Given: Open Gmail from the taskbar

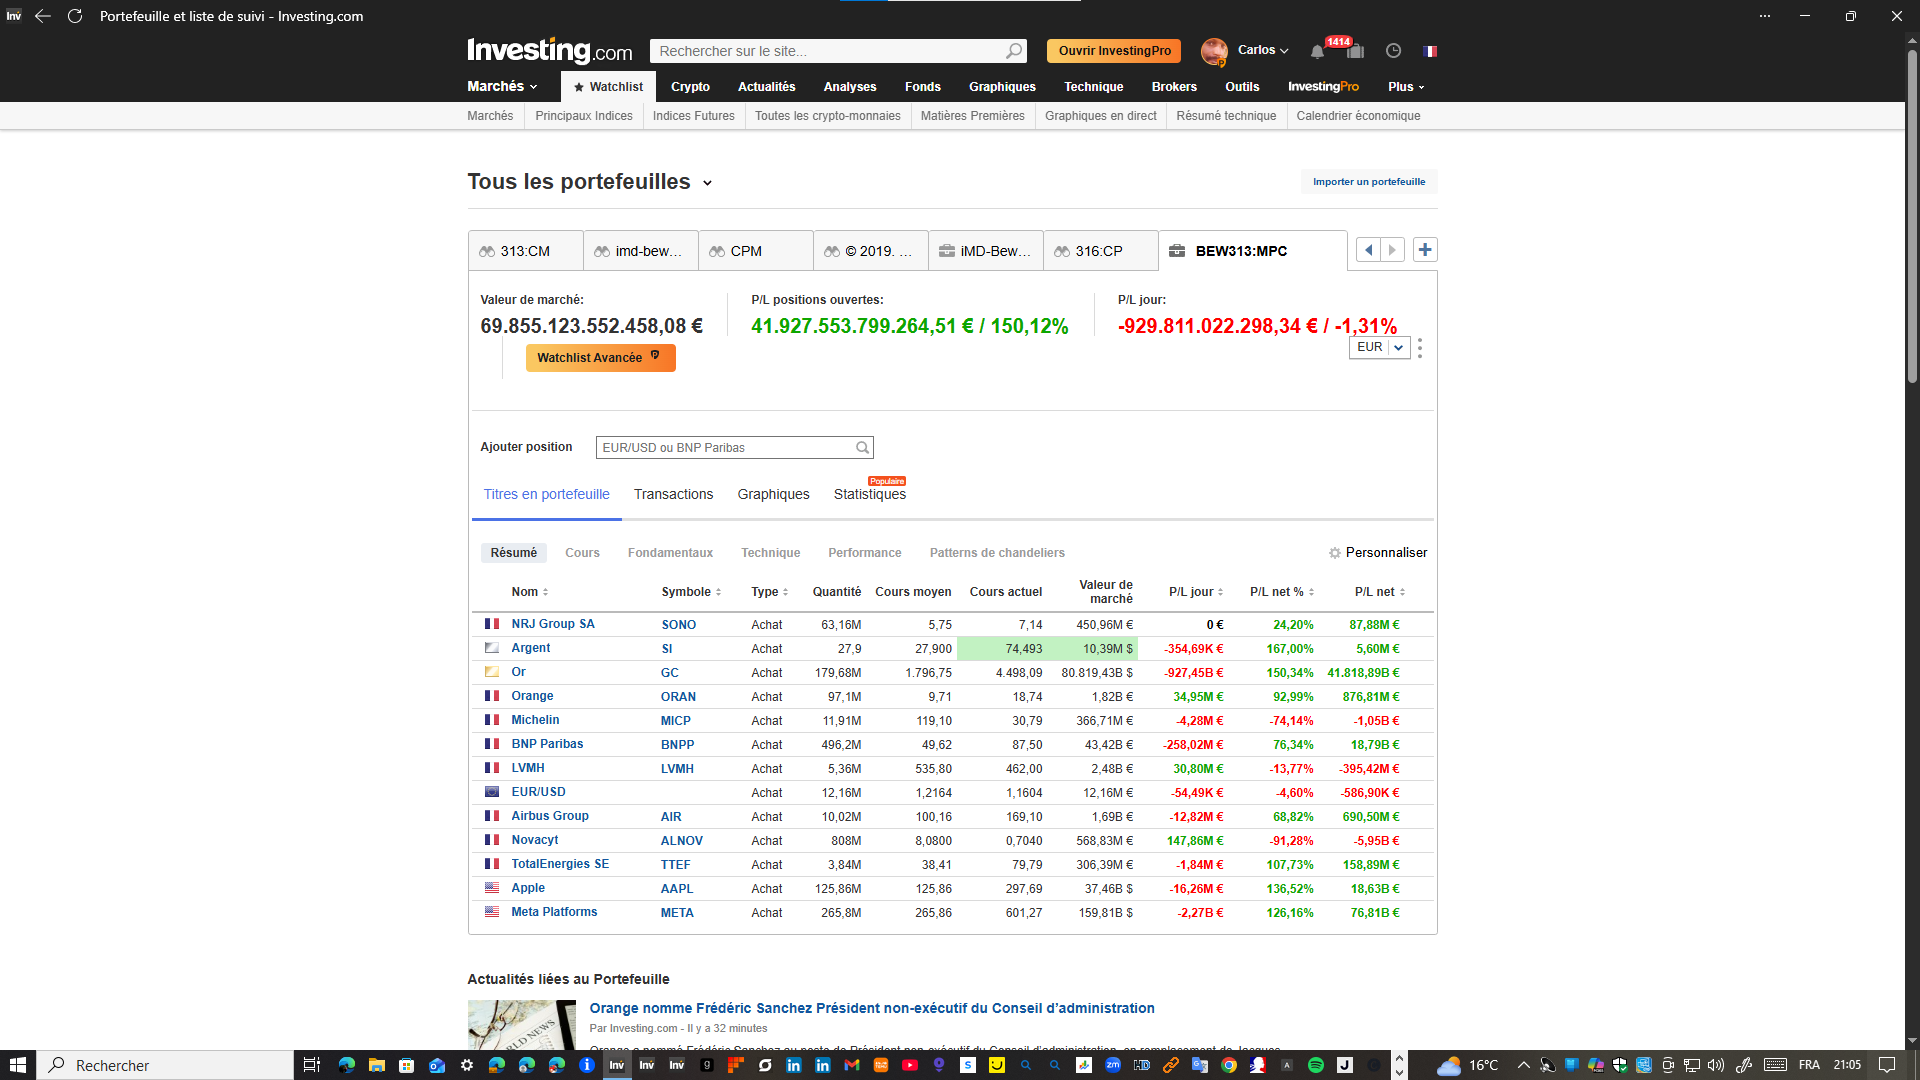Looking at the screenshot, I should (x=852, y=1065).
